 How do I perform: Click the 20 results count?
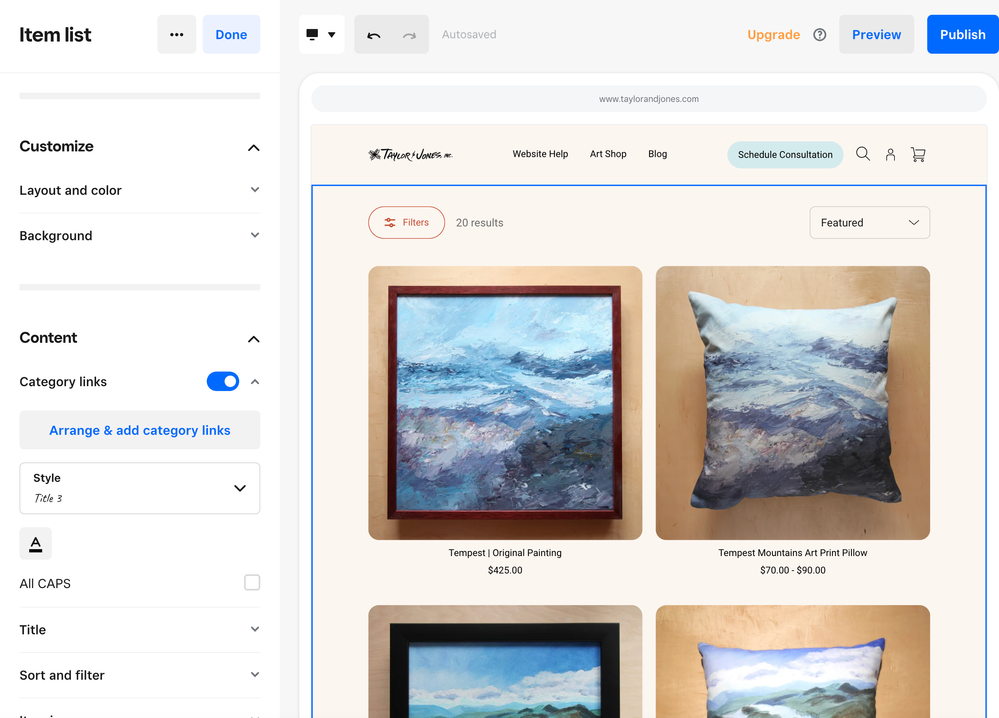coord(480,222)
